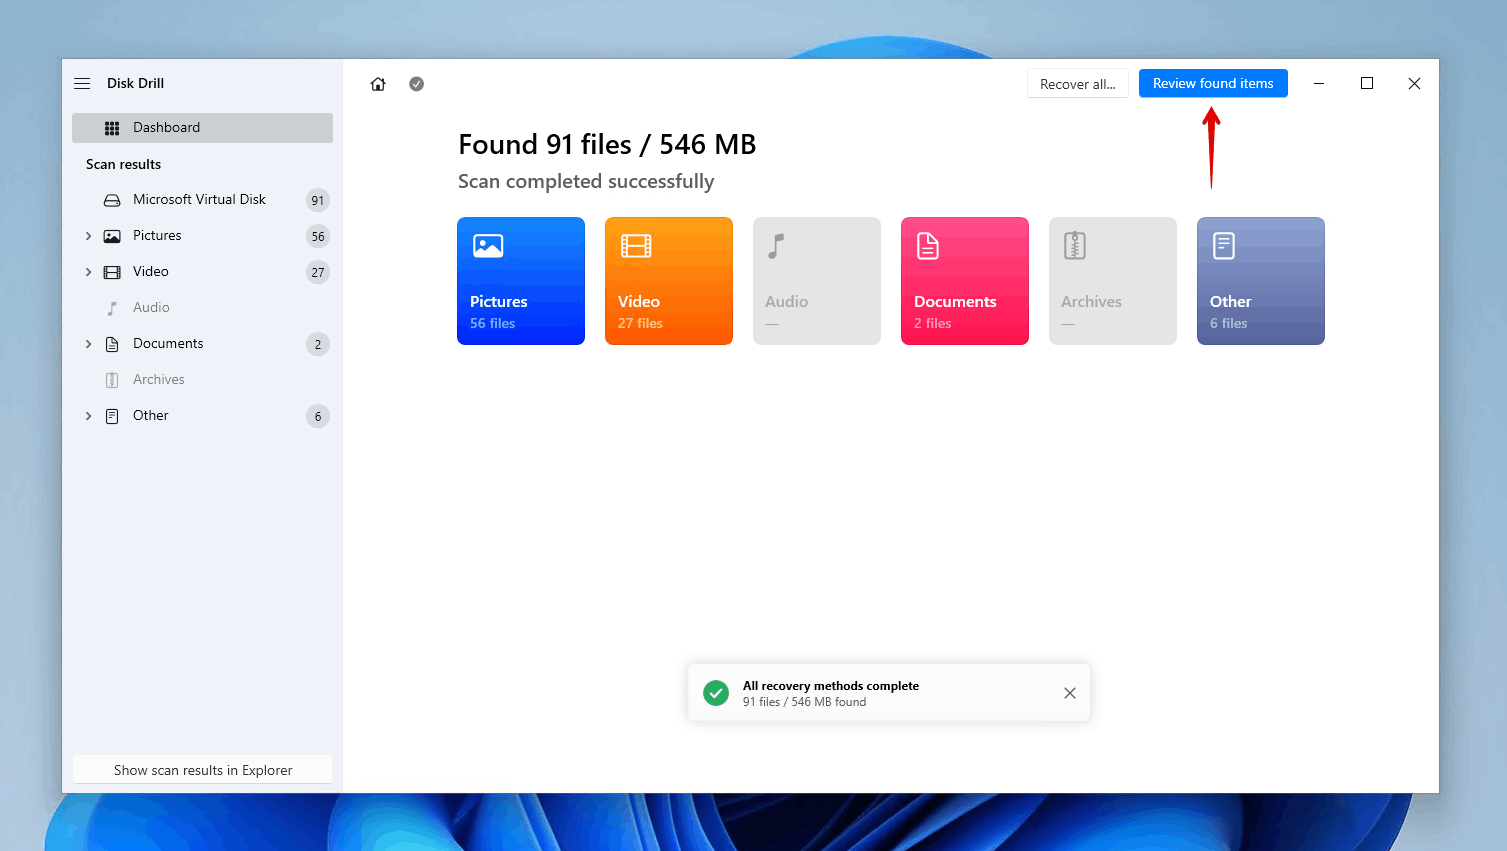Screen dimensions: 1507x851
Task: Click the Recover all... button
Action: (x=1077, y=84)
